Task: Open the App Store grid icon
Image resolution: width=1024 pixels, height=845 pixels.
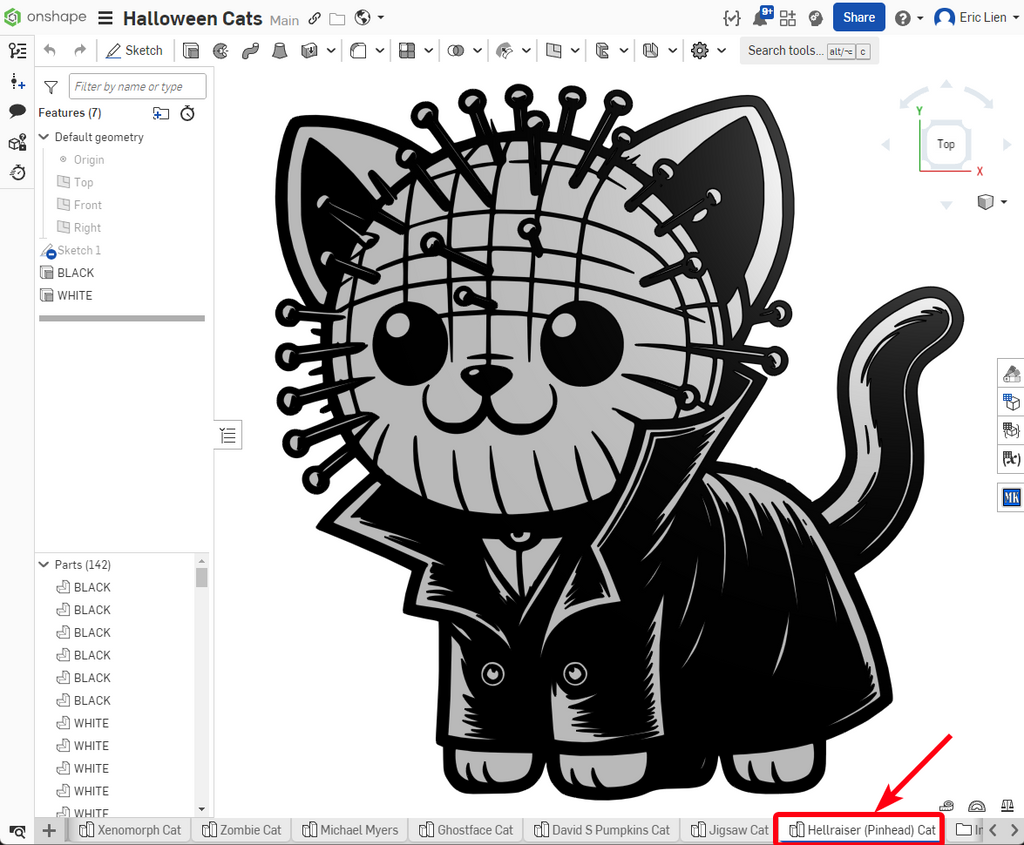Action: coord(788,18)
